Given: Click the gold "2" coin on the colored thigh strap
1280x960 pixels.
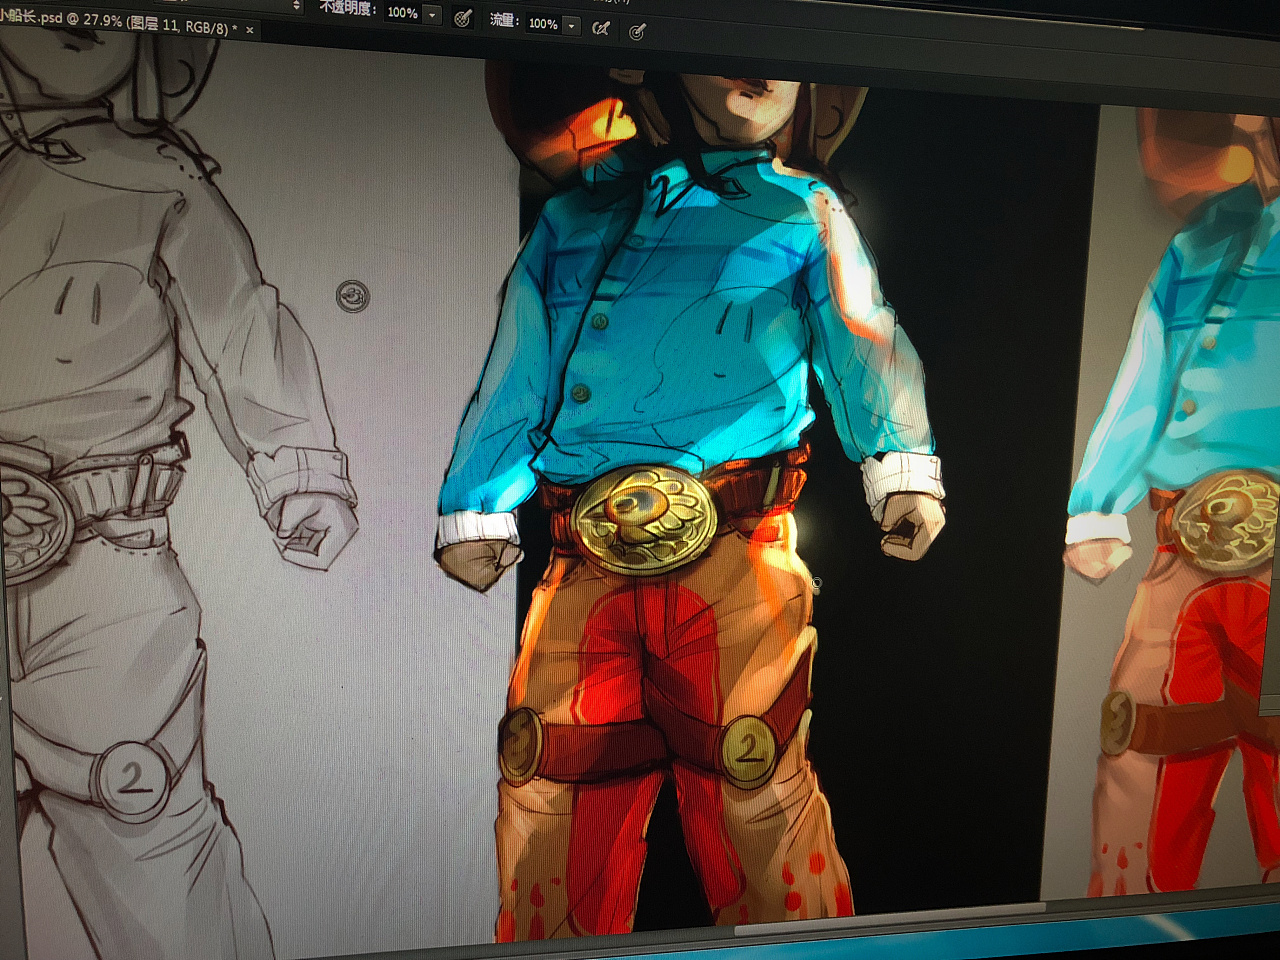Looking at the screenshot, I should [749, 749].
